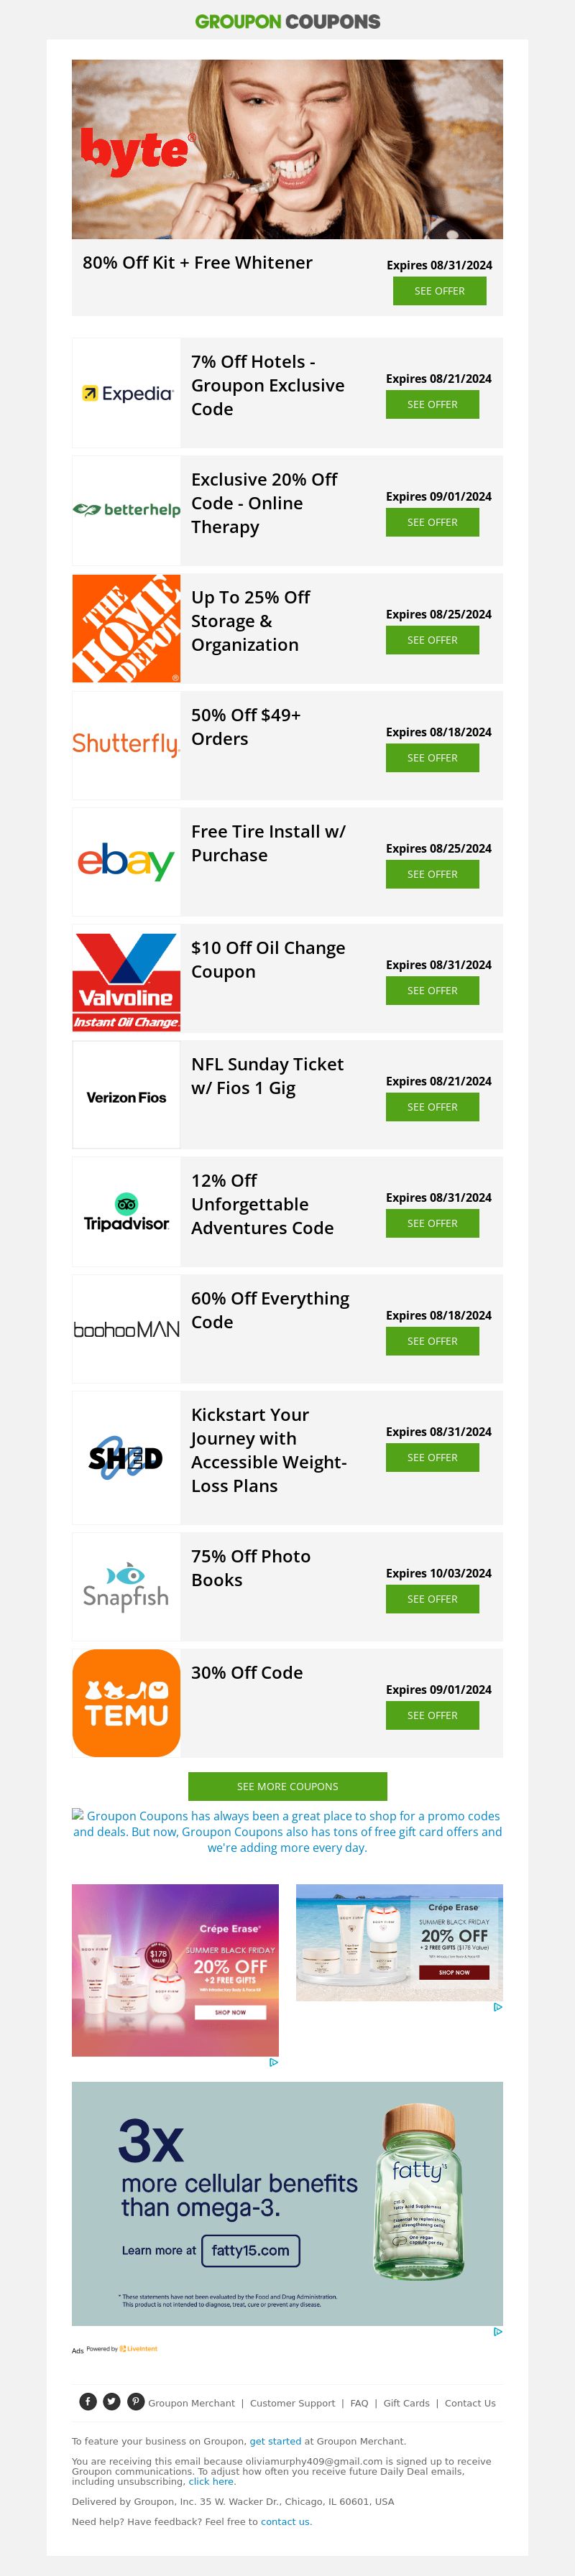Open the Customer Support footer link
The width and height of the screenshot is (575, 2576).
[292, 2403]
